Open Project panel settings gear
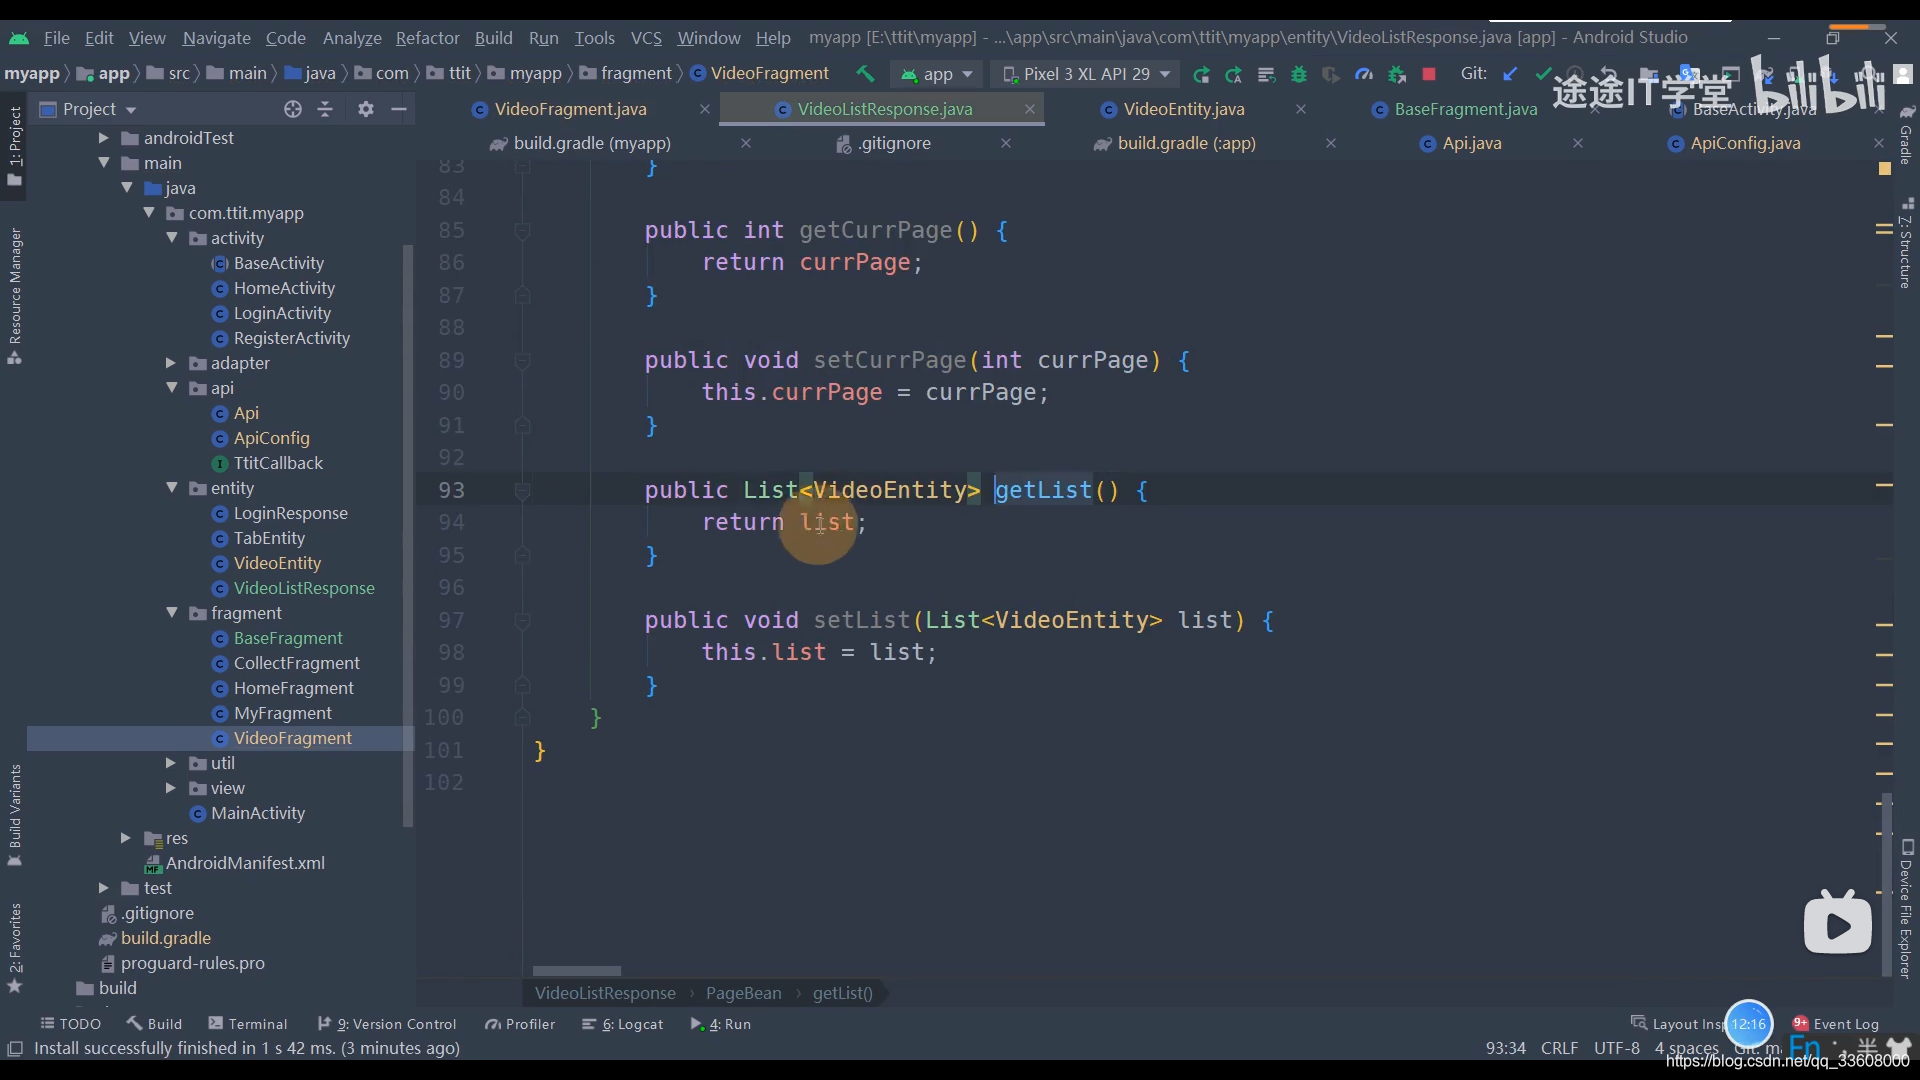The height and width of the screenshot is (1080, 1920). [x=366, y=109]
